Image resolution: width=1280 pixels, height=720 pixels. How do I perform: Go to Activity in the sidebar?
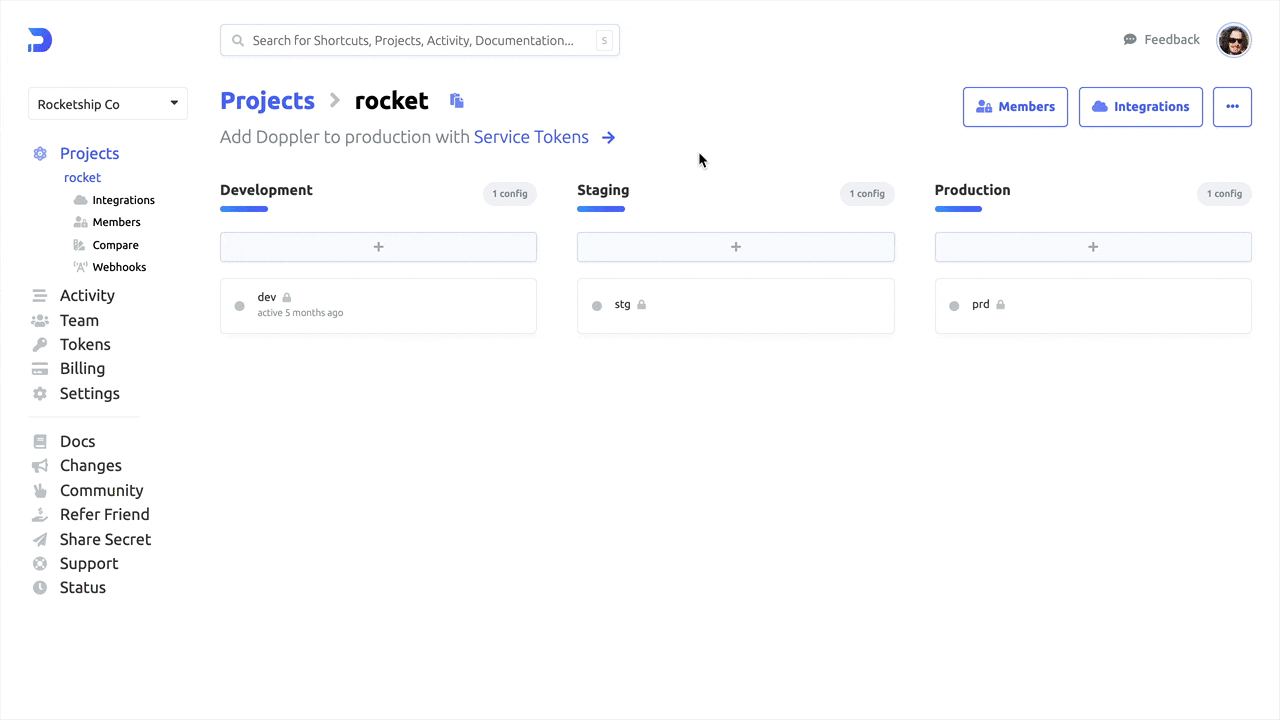87,295
